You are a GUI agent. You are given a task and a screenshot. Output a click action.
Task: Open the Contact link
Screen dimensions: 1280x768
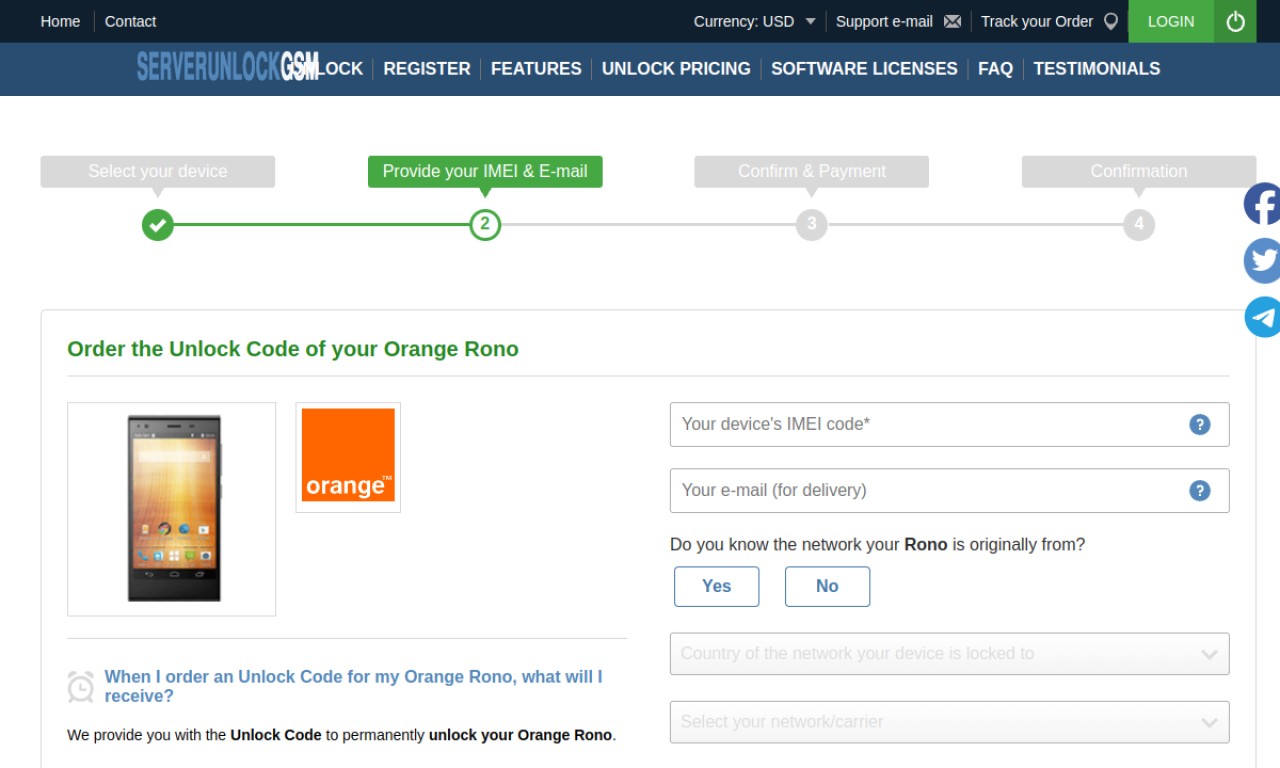130,21
